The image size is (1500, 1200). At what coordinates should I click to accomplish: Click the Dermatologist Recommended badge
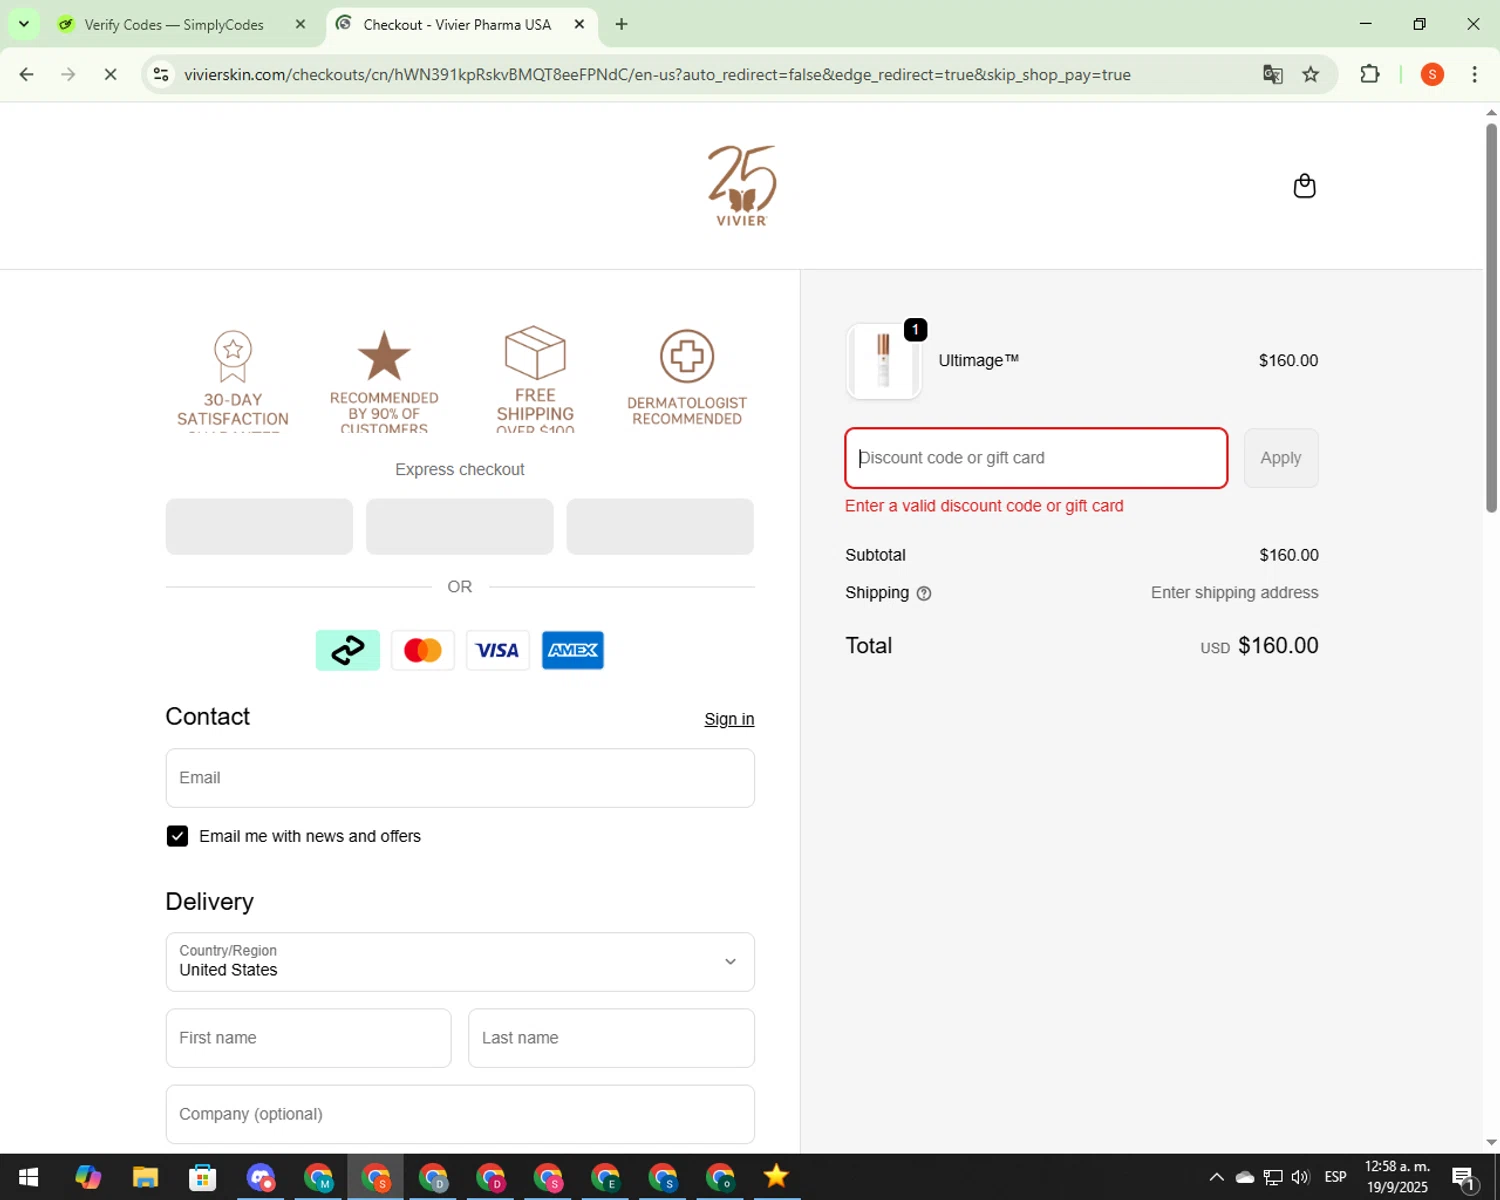(687, 378)
